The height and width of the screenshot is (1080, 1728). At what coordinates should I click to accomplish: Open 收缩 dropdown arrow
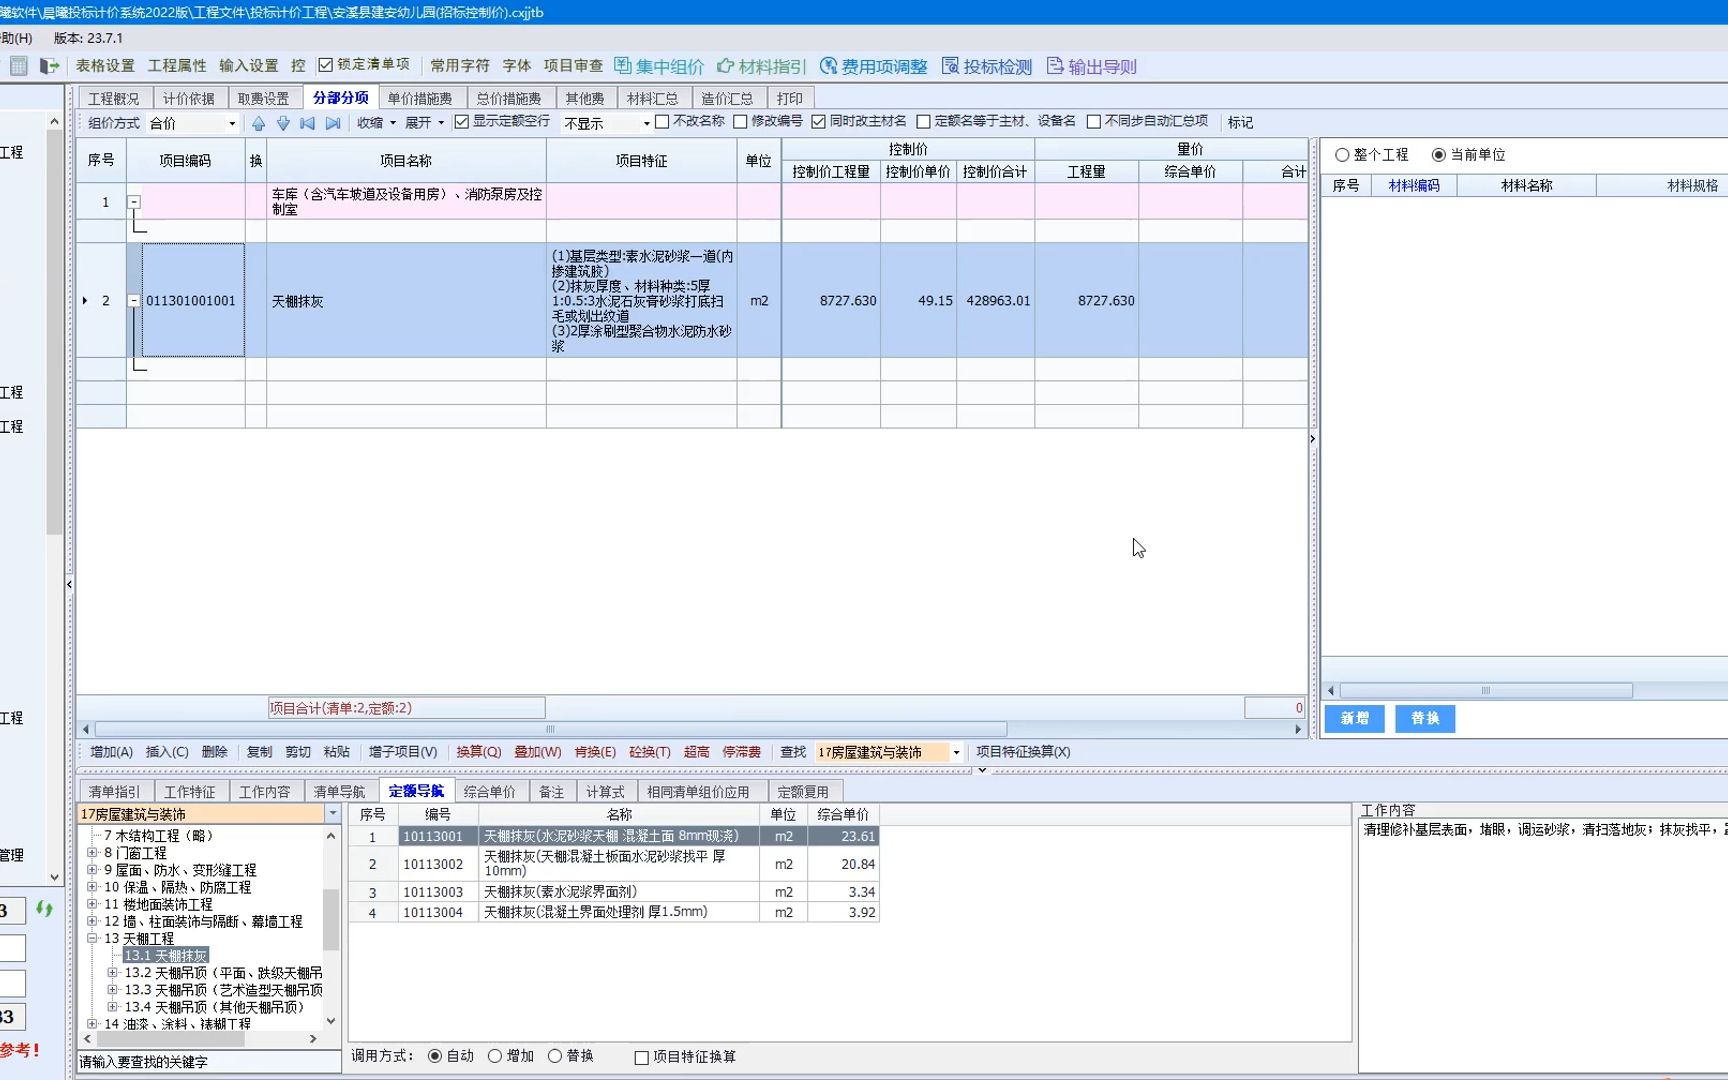393,123
